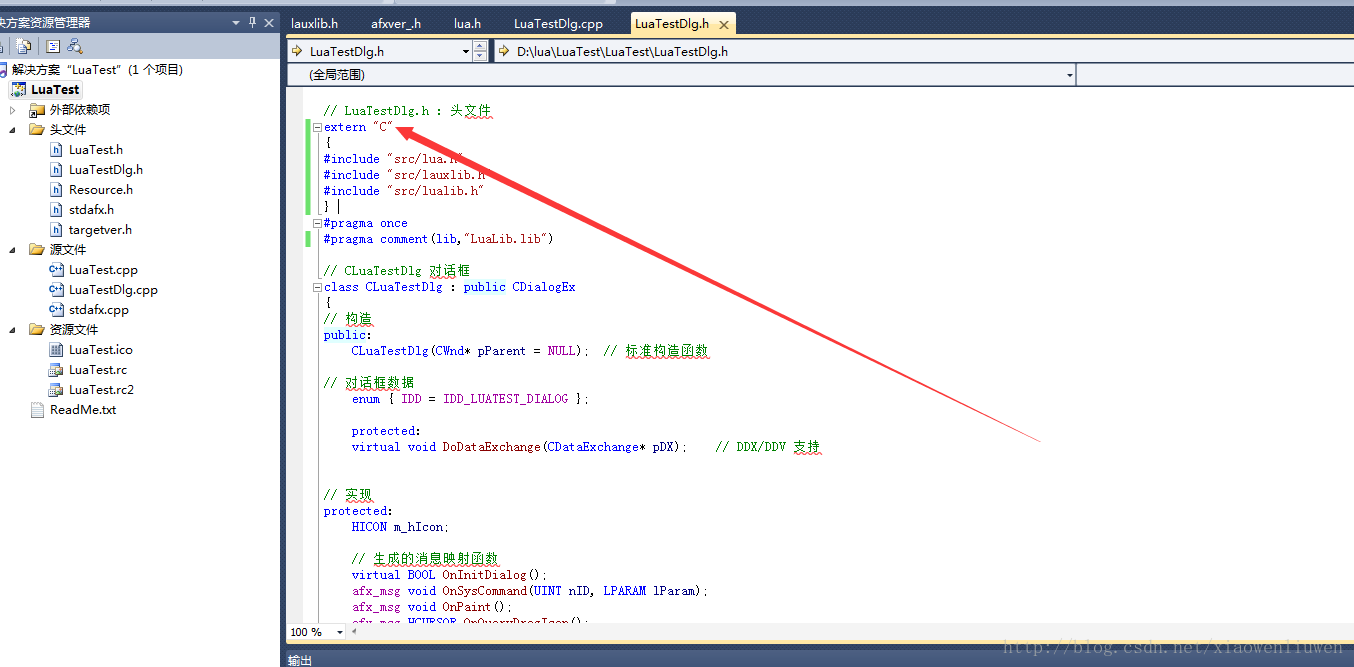Click the stdafx.cpp file icon
Screen dimensions: 1354x667
(x=57, y=309)
